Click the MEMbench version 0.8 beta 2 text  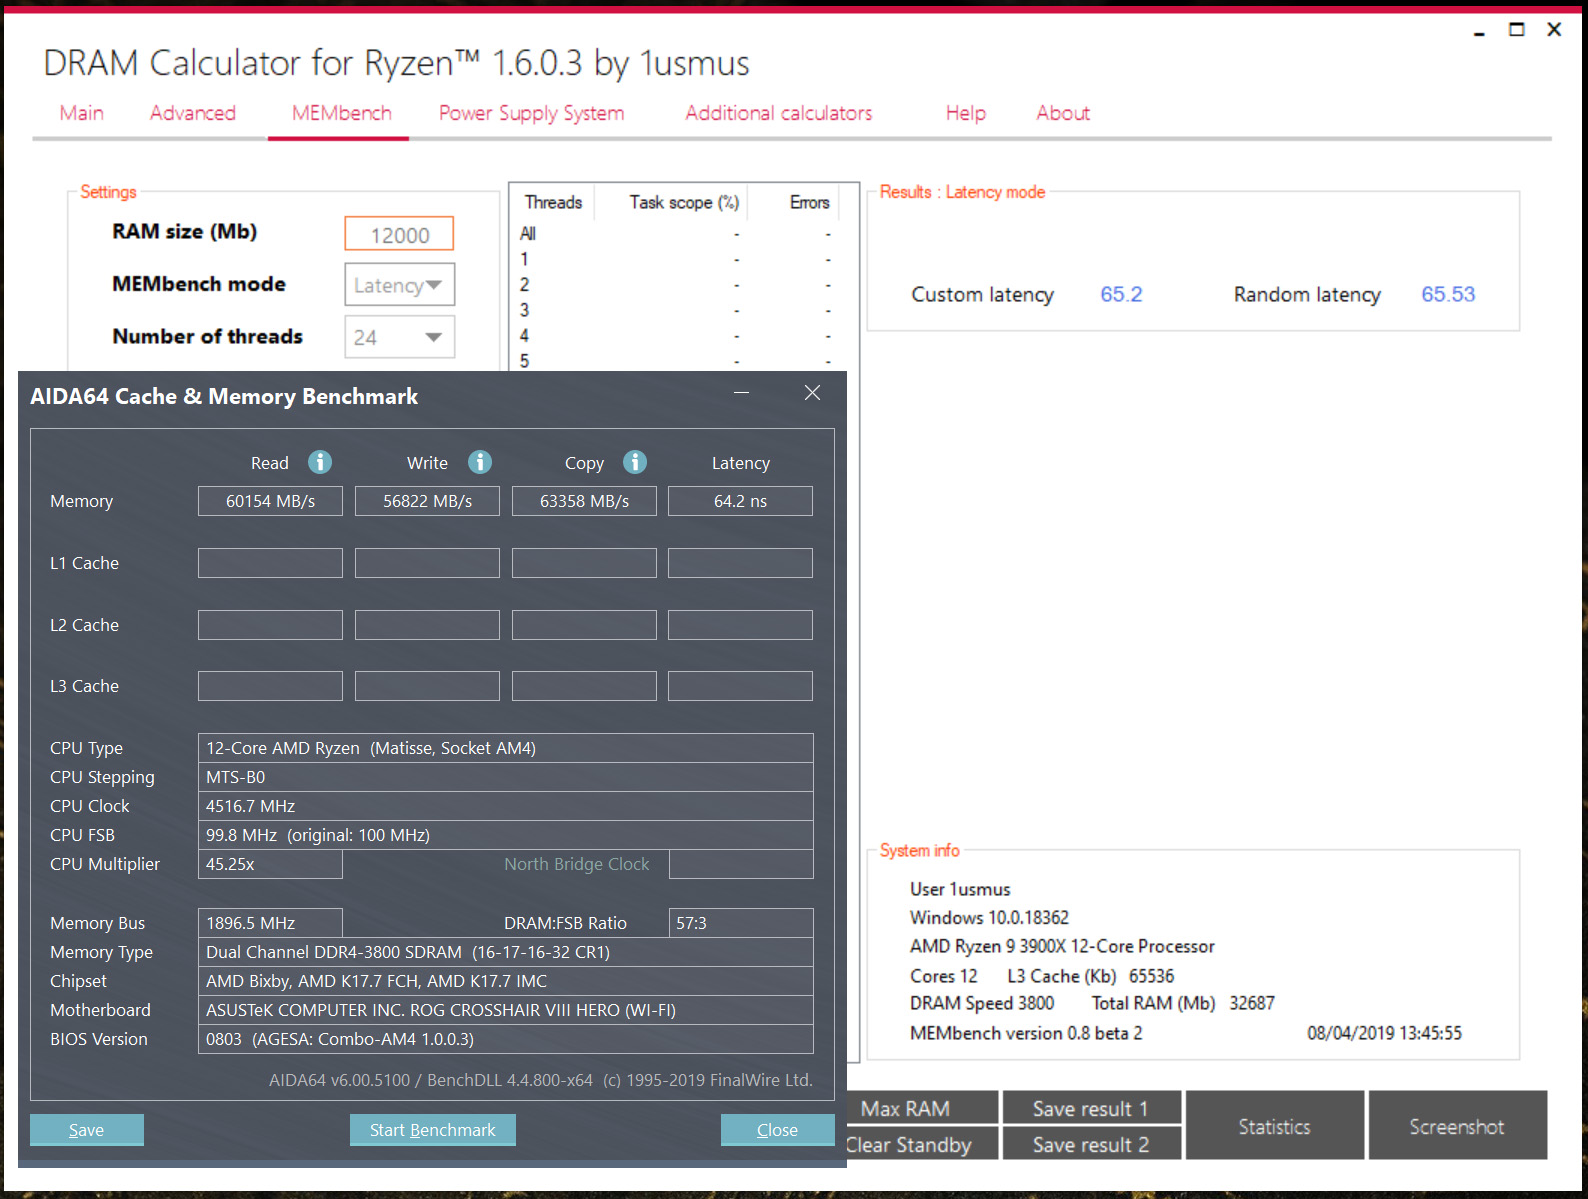pyautogui.click(x=1026, y=1033)
